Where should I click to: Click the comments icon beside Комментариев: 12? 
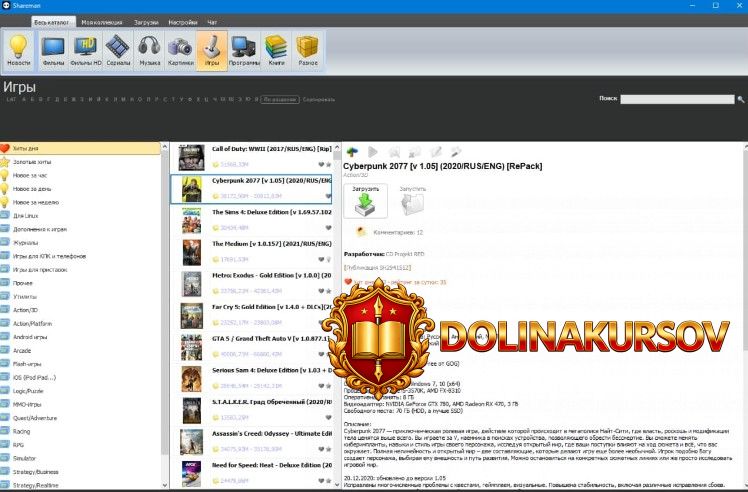[361, 232]
